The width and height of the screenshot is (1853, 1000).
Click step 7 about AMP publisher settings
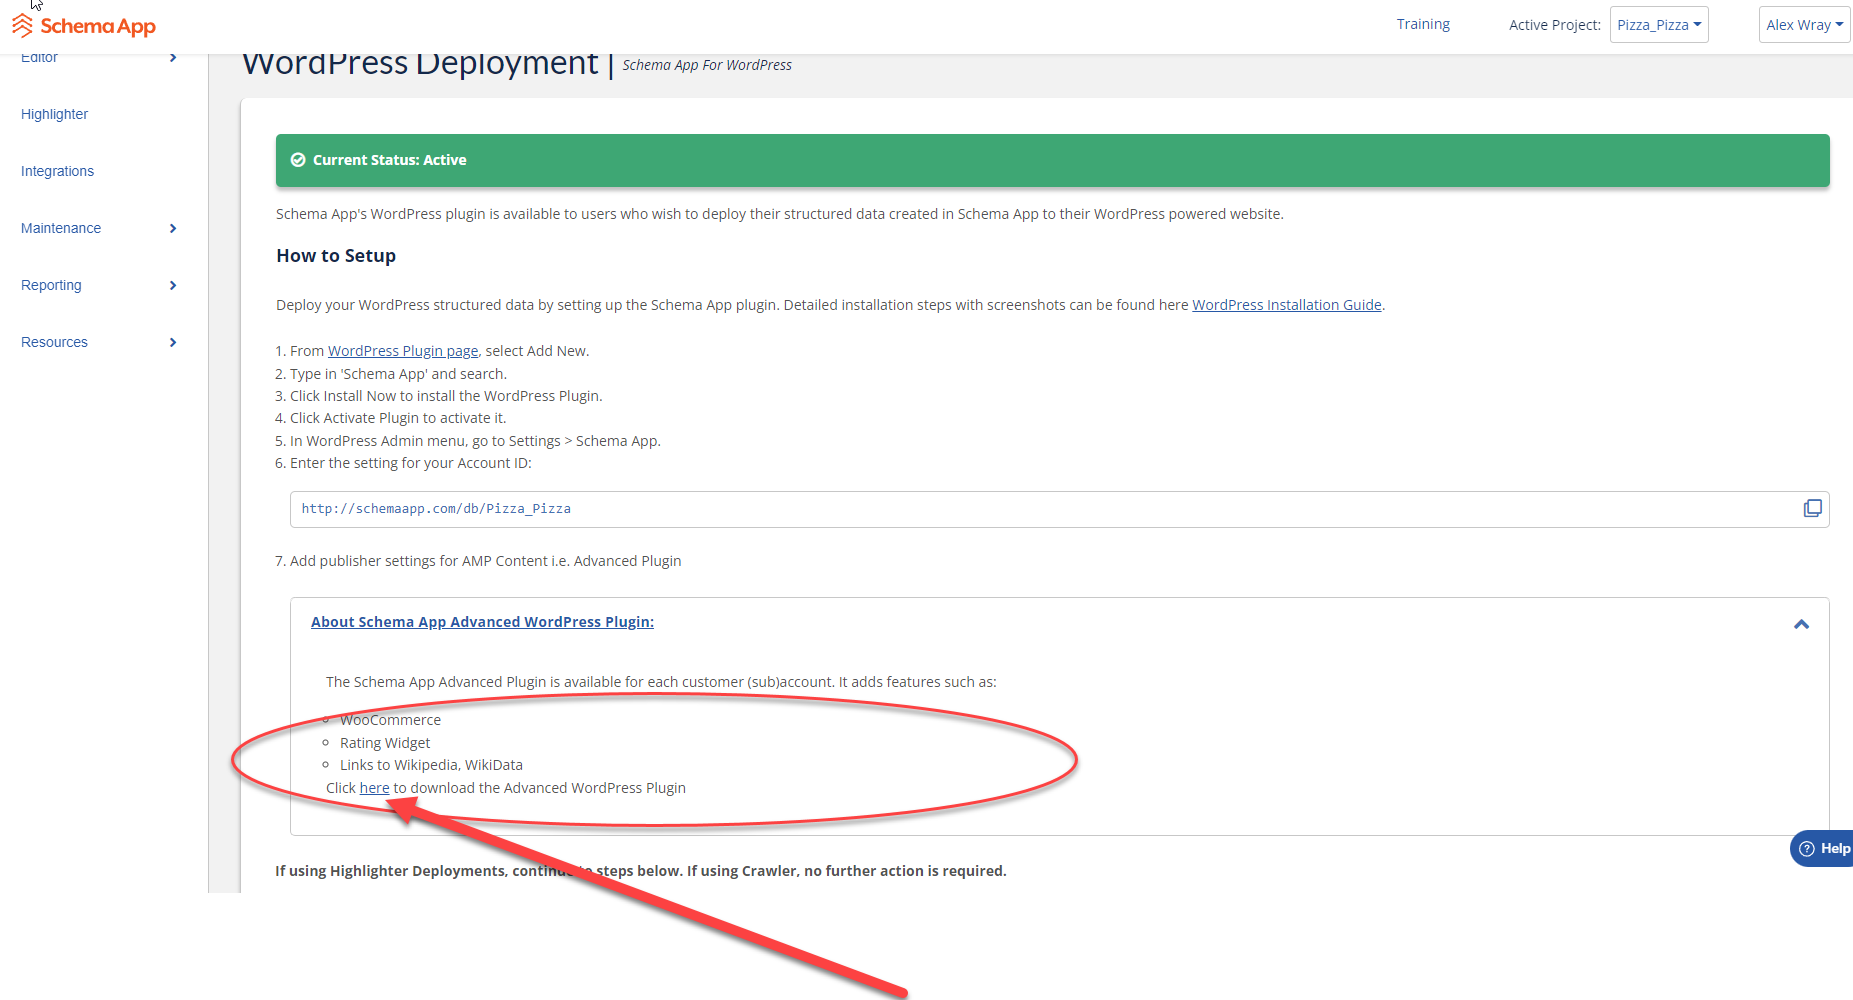[x=478, y=561]
